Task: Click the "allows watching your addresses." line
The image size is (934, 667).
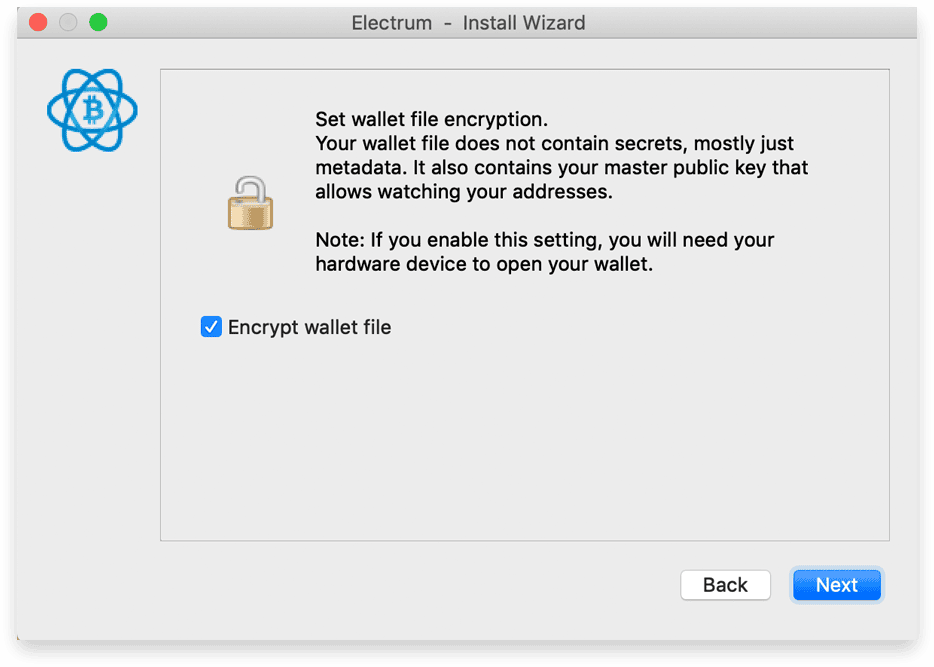Action: click(x=463, y=192)
